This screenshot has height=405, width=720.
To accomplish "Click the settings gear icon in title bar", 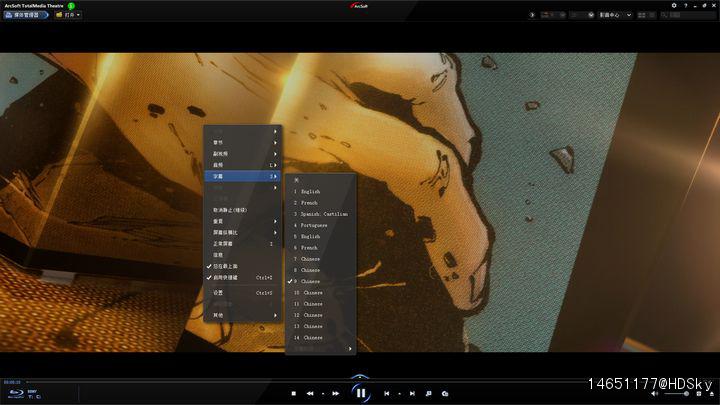I will tap(674, 5).
